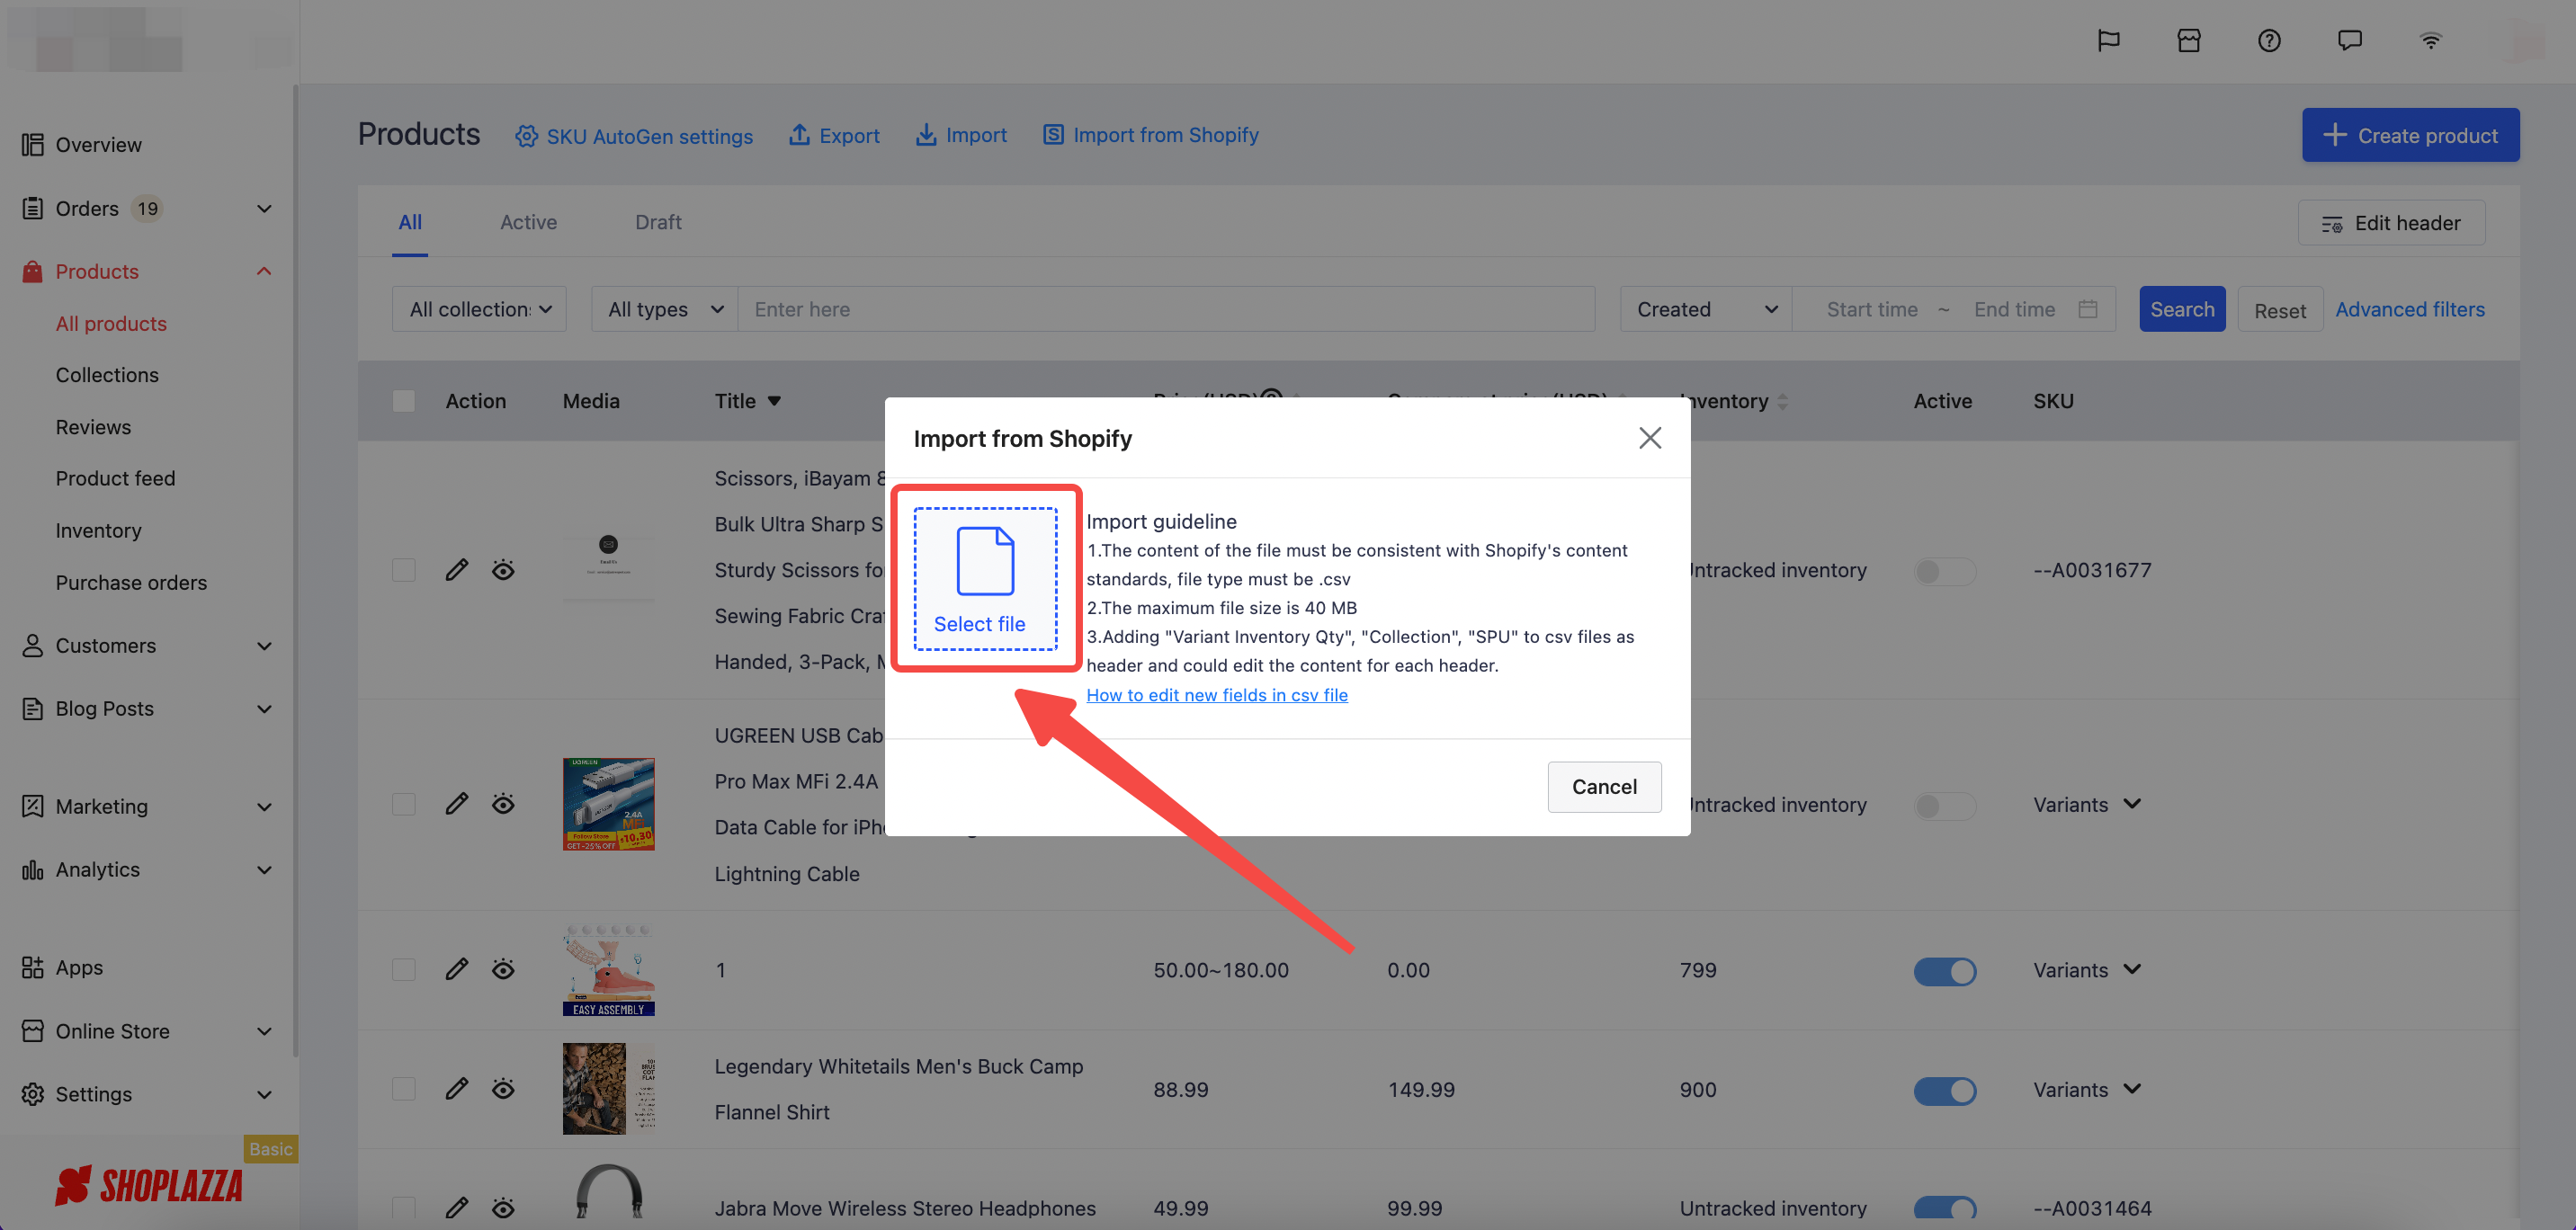
Task: Switch to the Draft tab
Action: (658, 222)
